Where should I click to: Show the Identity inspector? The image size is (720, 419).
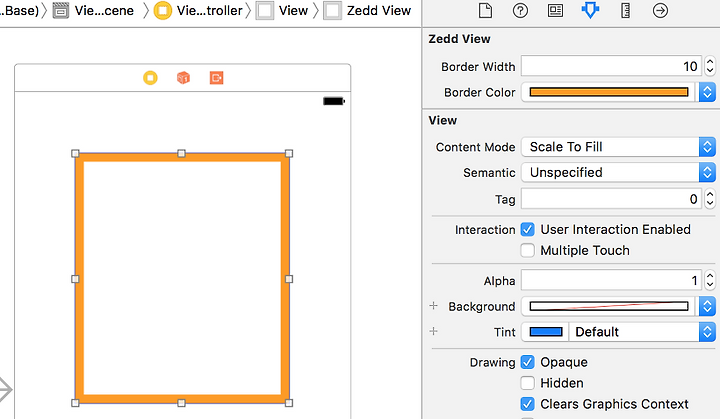pos(555,10)
